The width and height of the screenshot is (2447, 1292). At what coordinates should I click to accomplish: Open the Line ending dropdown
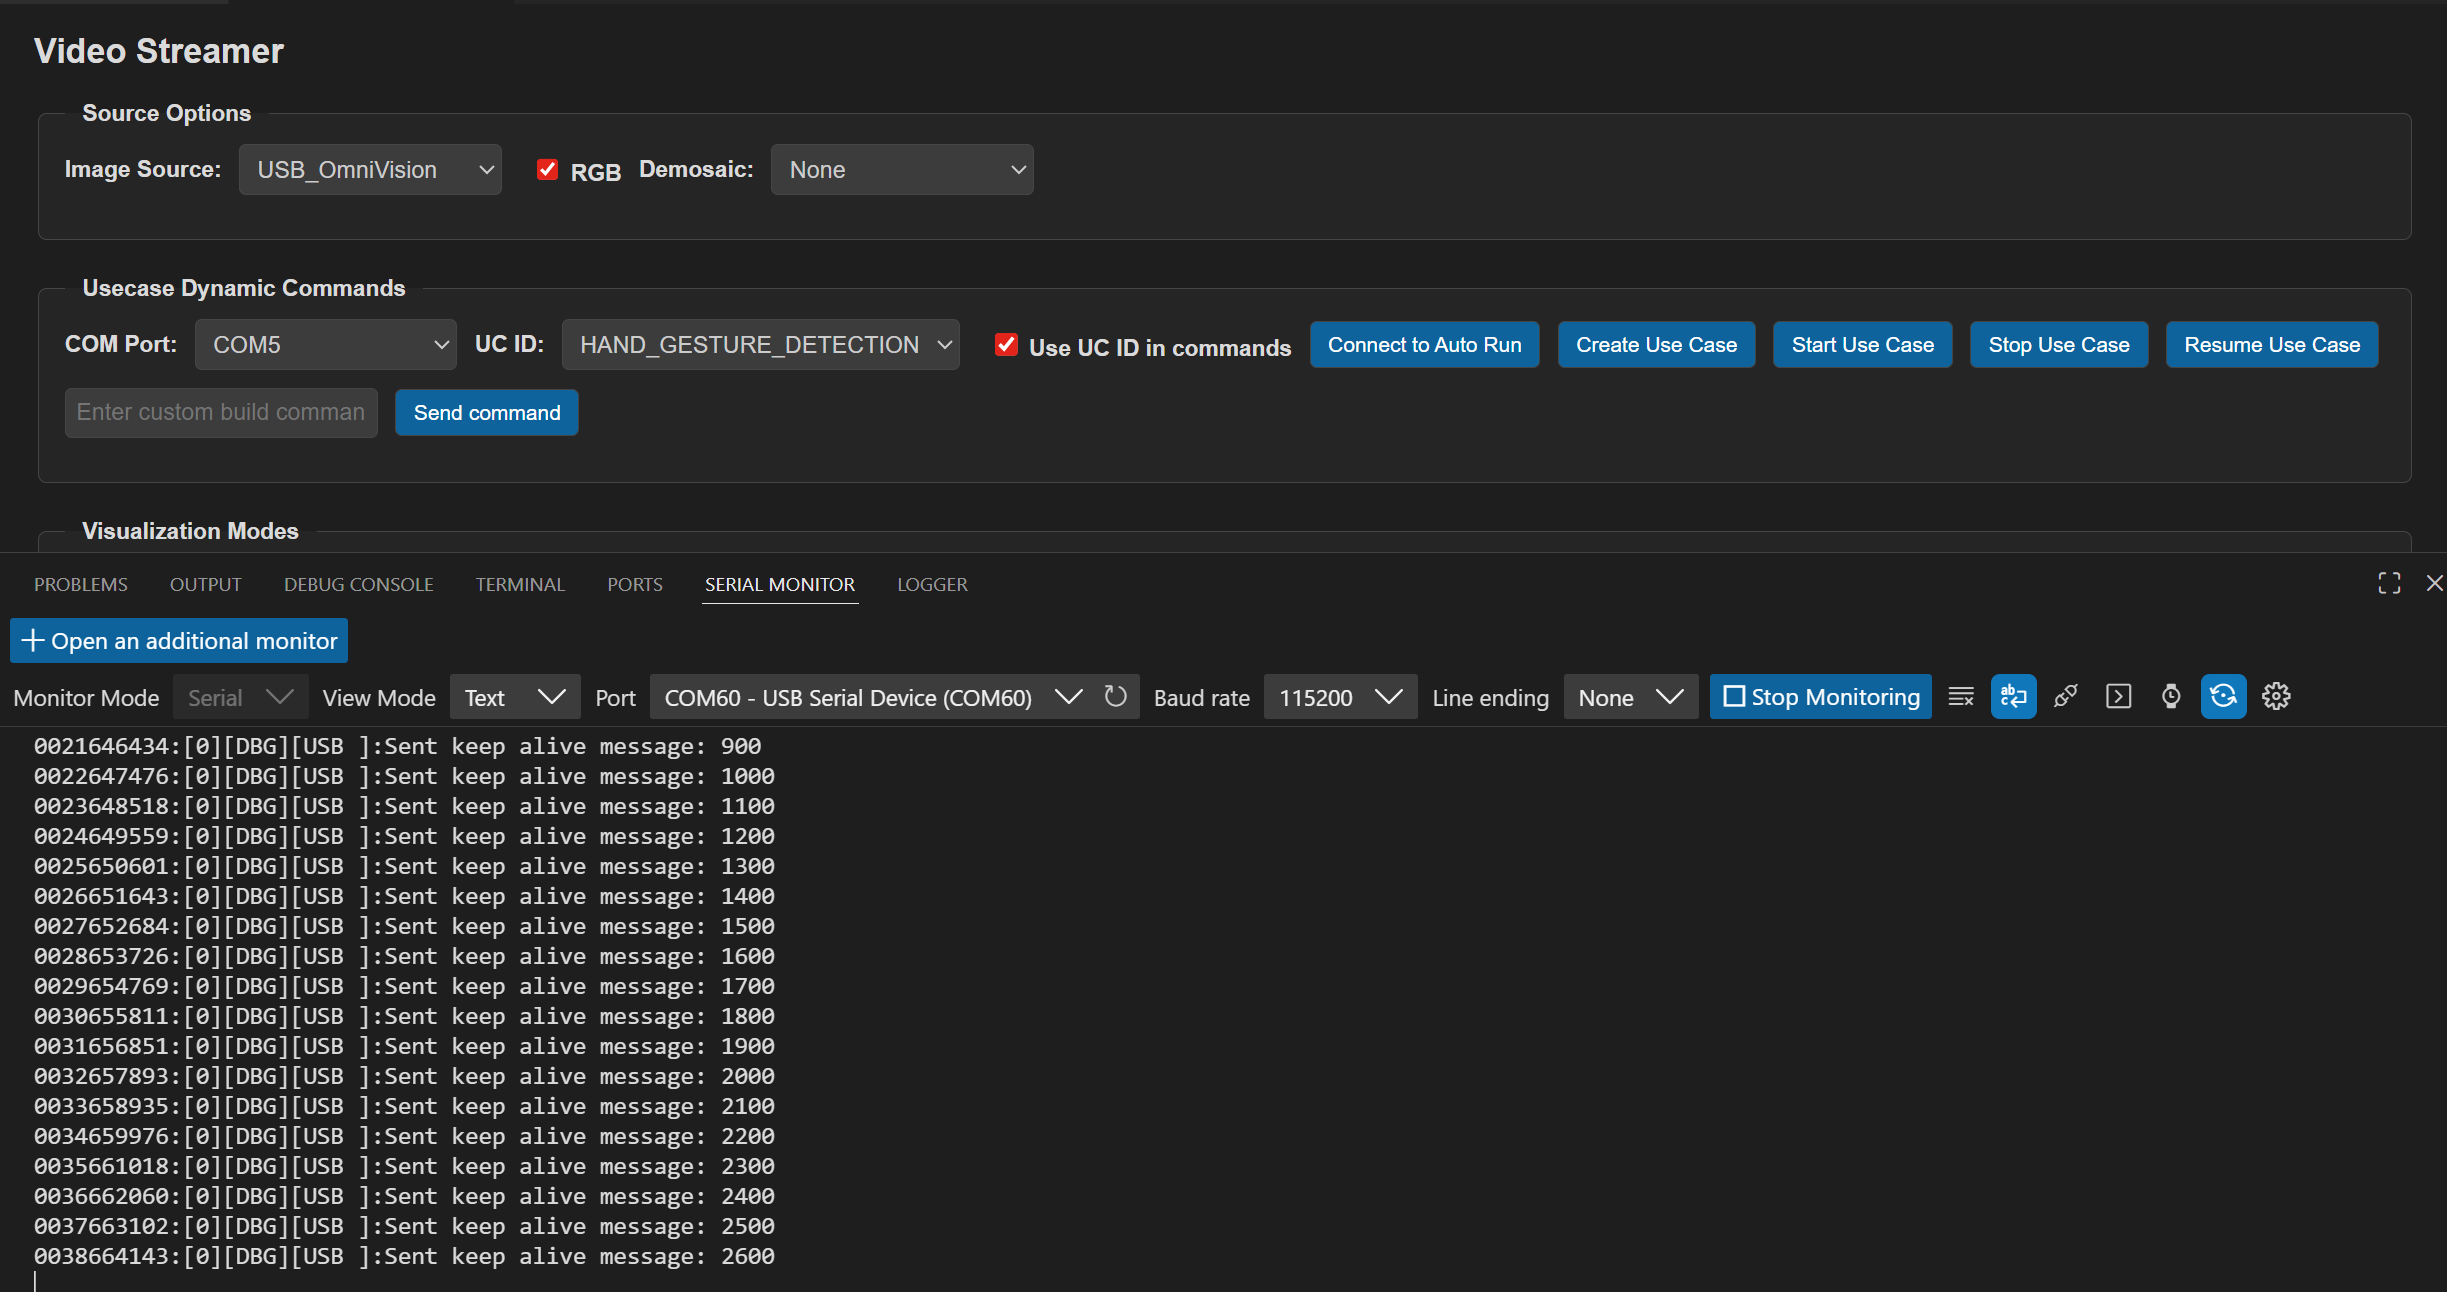click(1631, 697)
